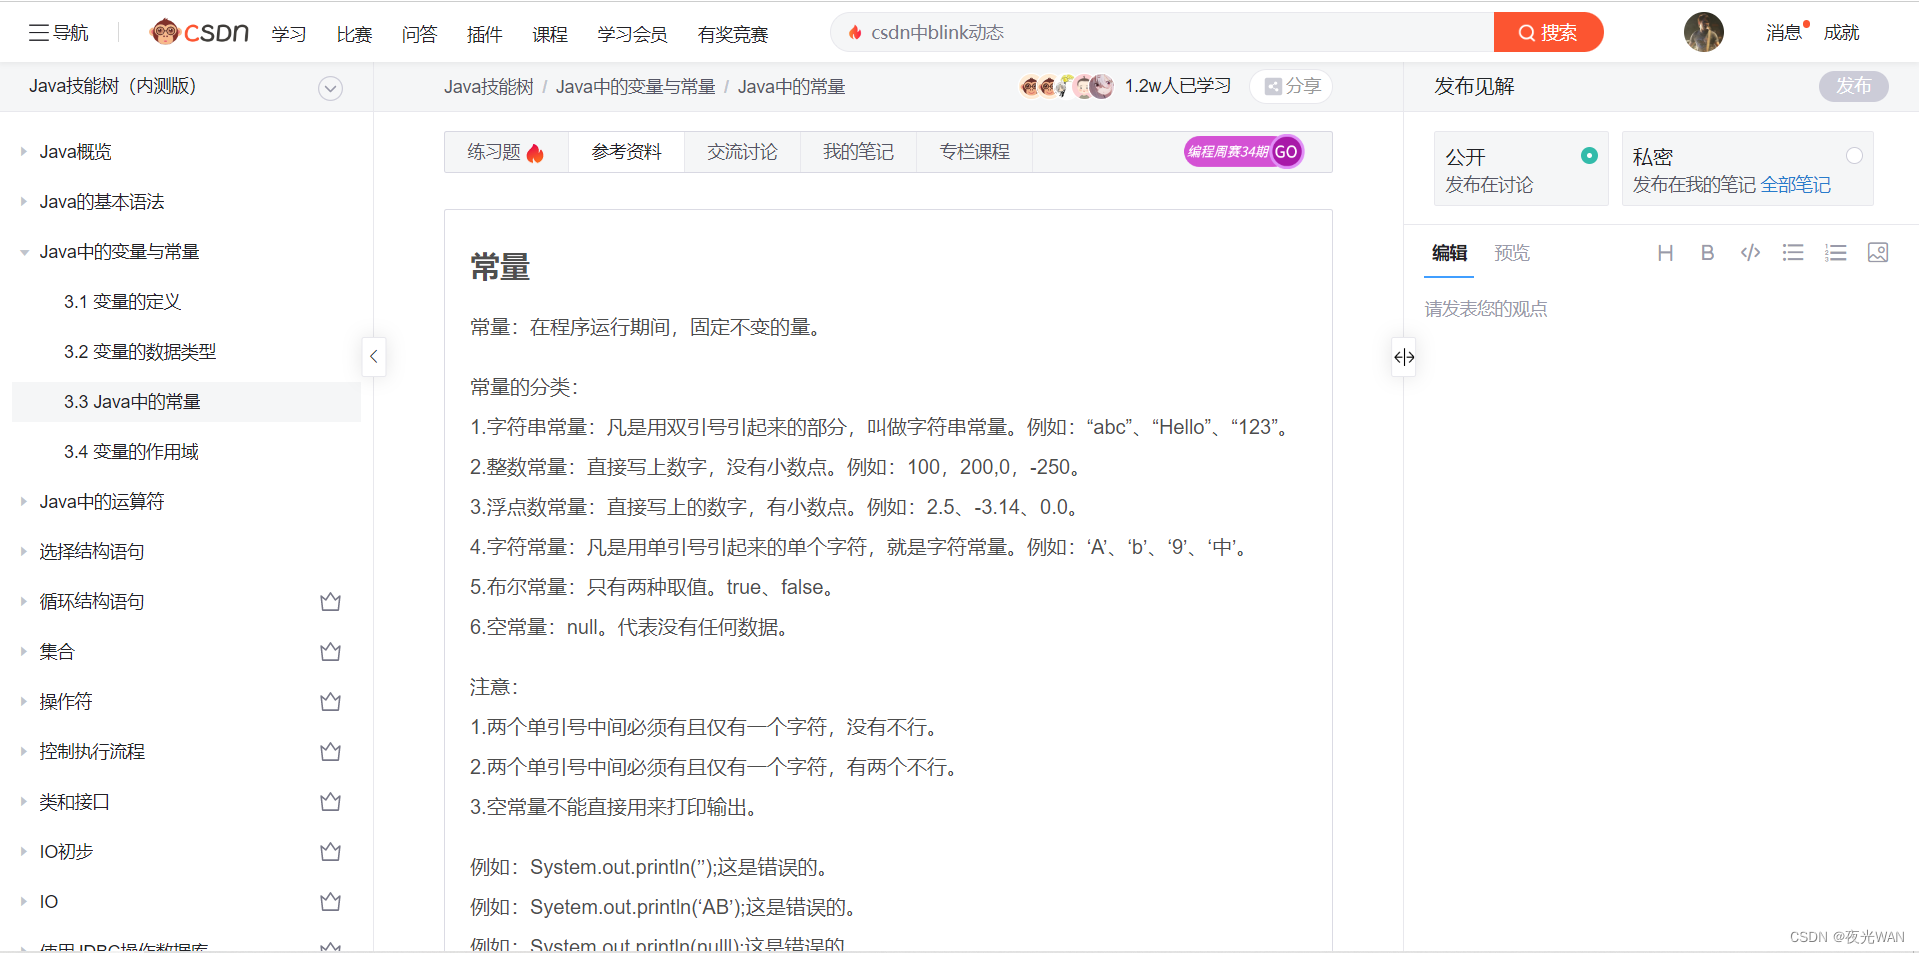Click the crown icon beside 集合

point(330,652)
